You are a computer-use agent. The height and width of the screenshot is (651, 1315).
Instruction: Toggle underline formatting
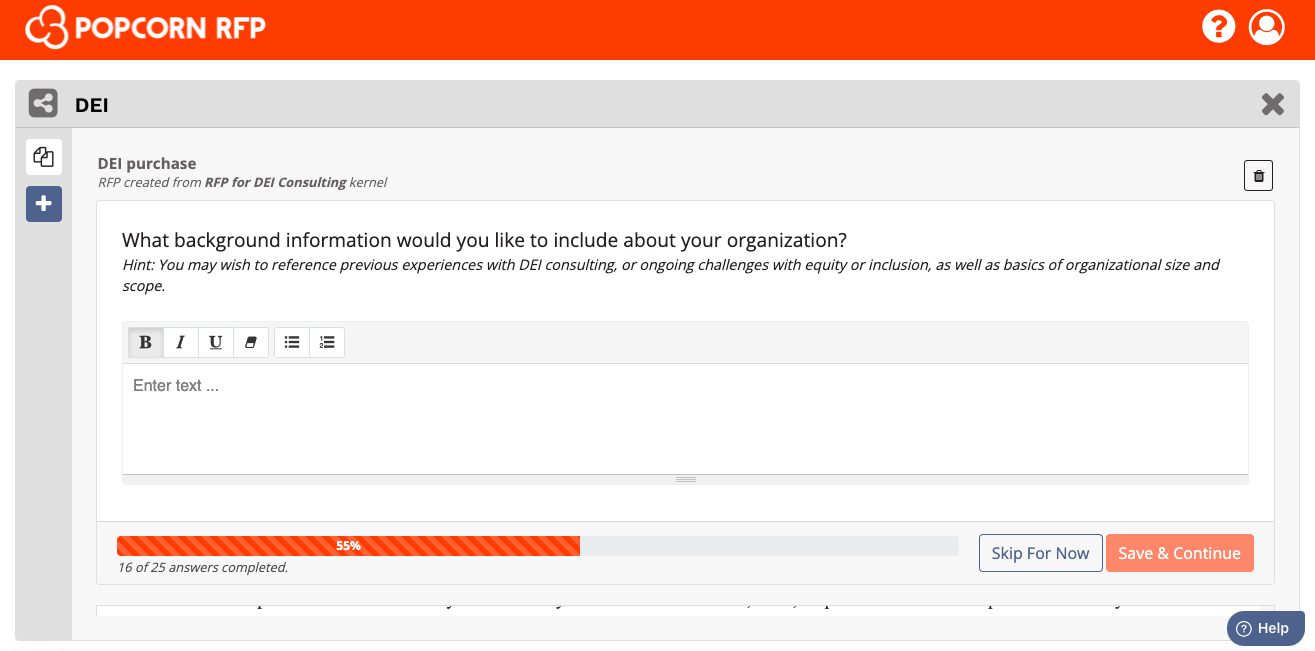[216, 342]
